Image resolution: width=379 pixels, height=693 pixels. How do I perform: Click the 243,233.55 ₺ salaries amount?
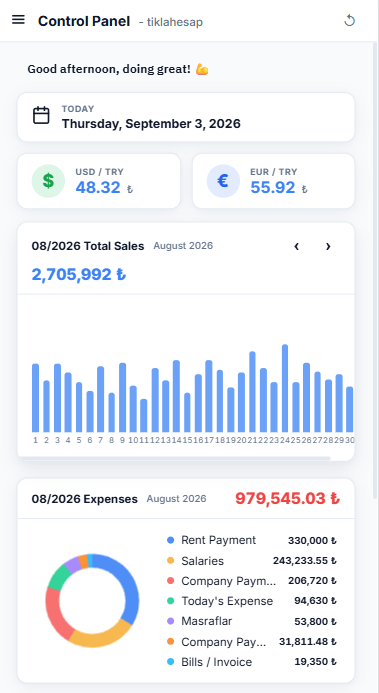tap(305, 561)
